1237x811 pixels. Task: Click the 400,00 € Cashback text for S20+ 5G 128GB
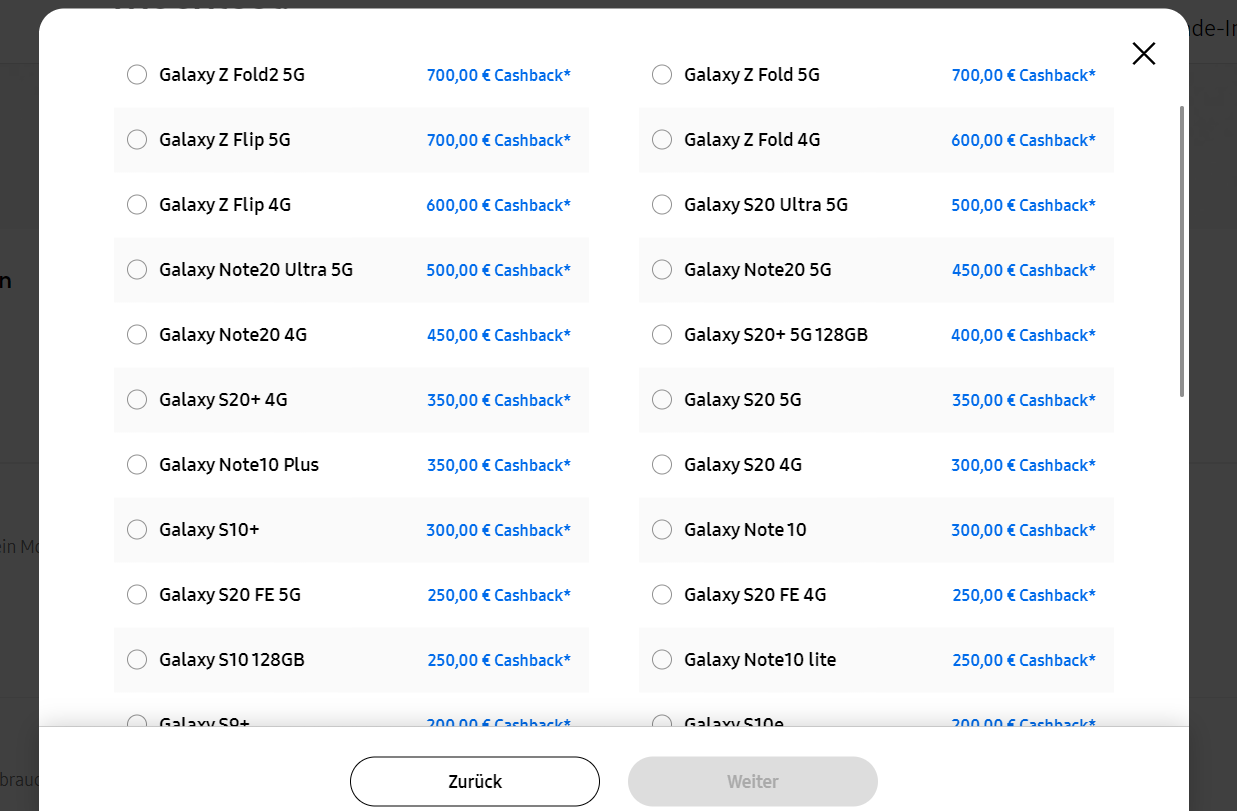point(1024,335)
